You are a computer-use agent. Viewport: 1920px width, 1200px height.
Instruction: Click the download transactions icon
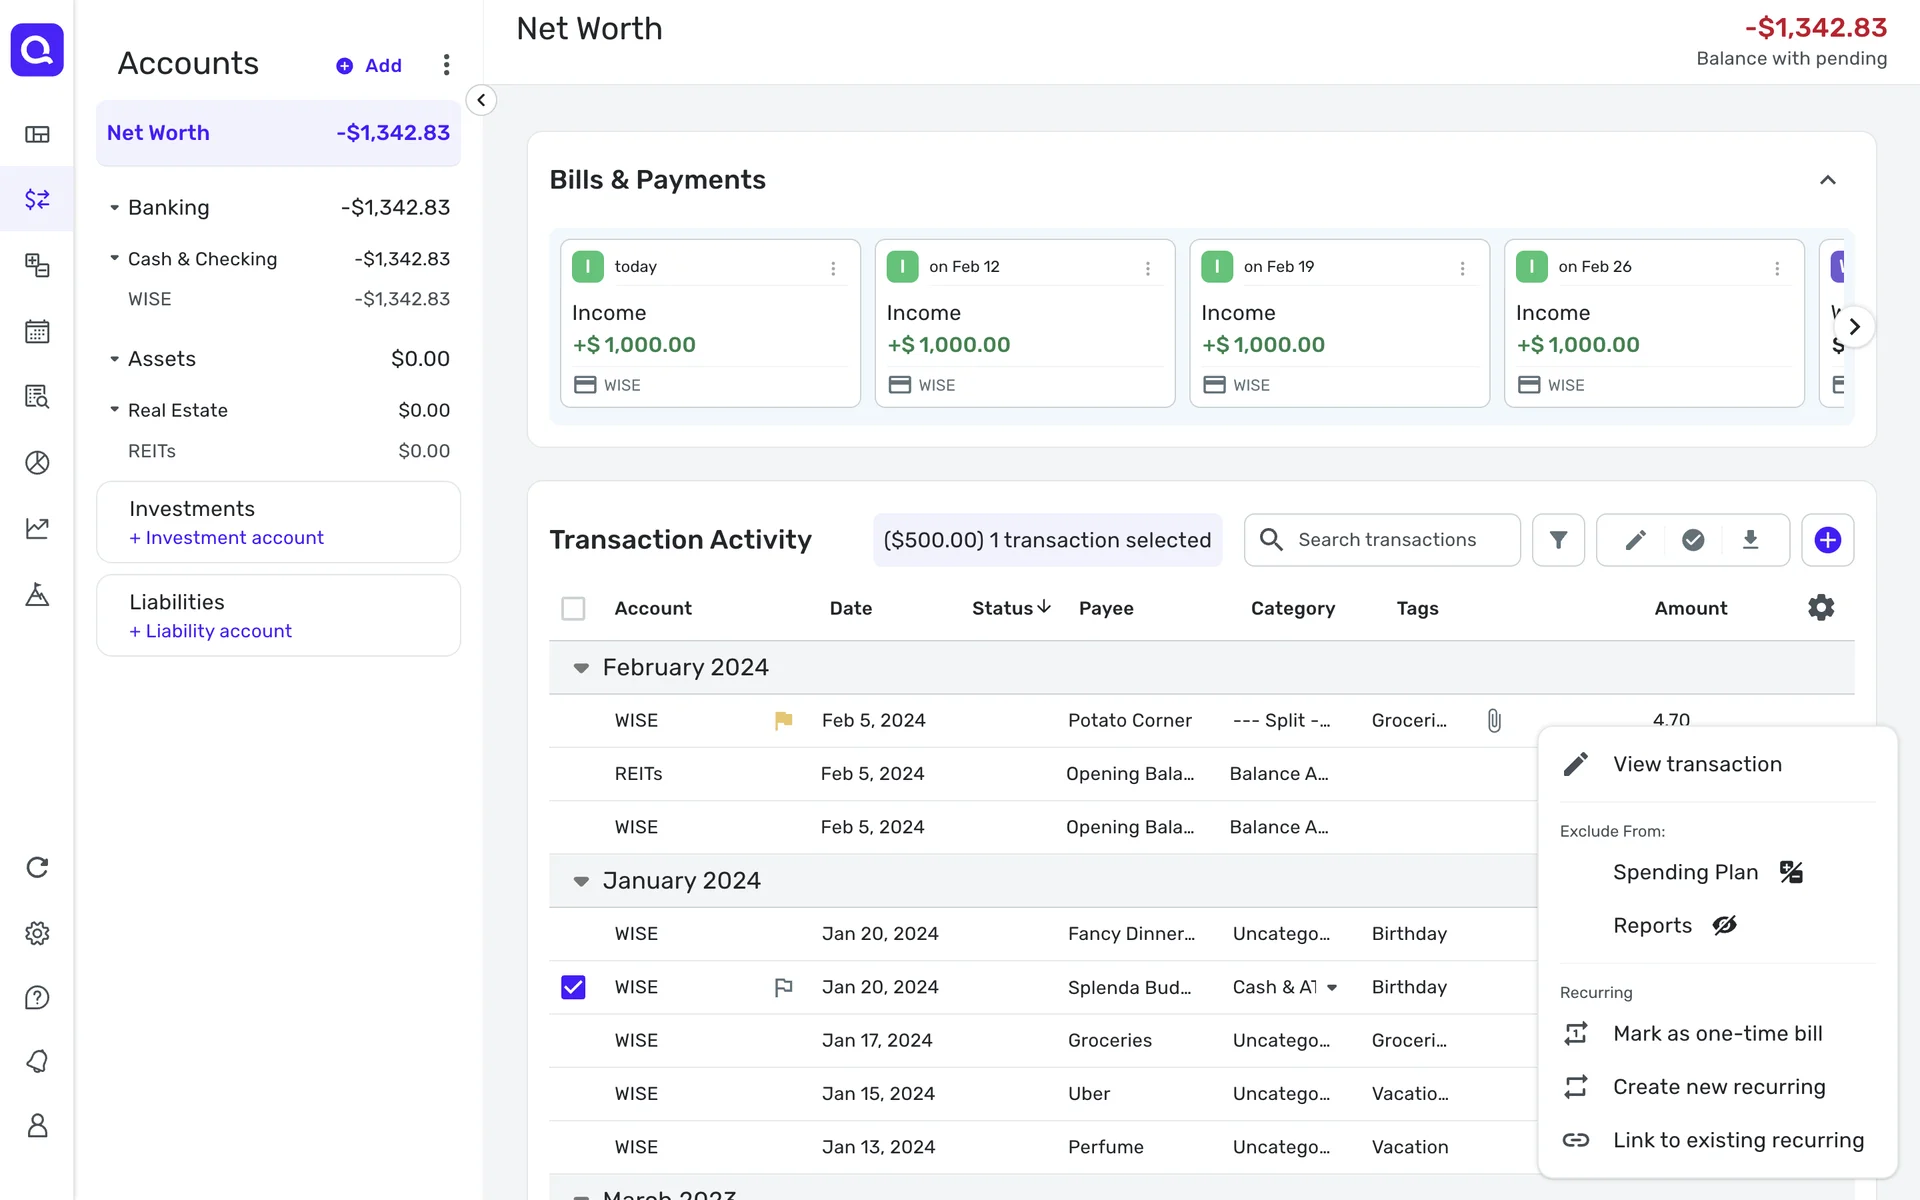pyautogui.click(x=1750, y=540)
